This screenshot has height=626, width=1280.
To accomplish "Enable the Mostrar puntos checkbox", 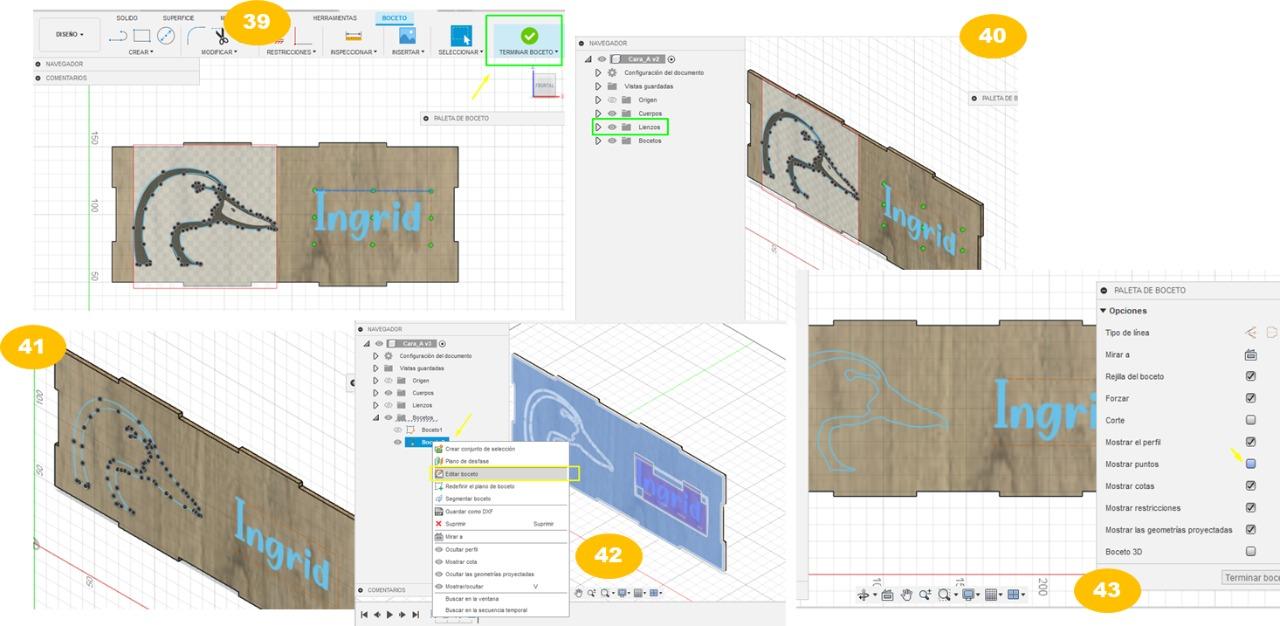I will pos(1250,463).
